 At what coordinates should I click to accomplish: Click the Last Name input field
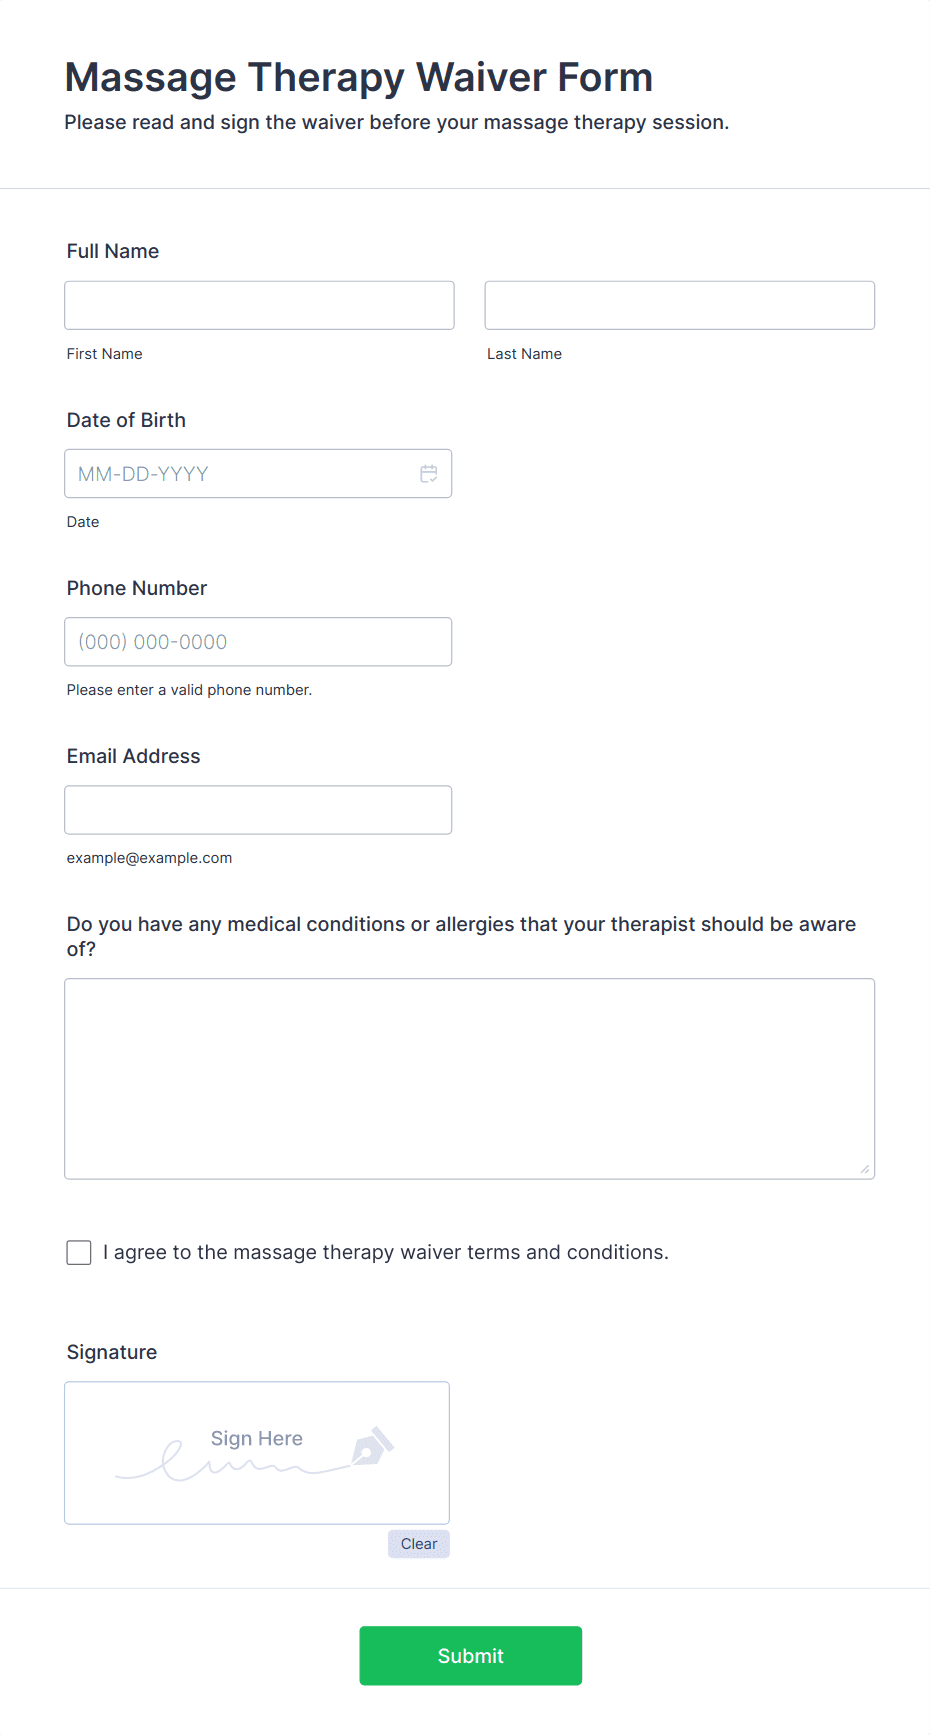point(680,305)
